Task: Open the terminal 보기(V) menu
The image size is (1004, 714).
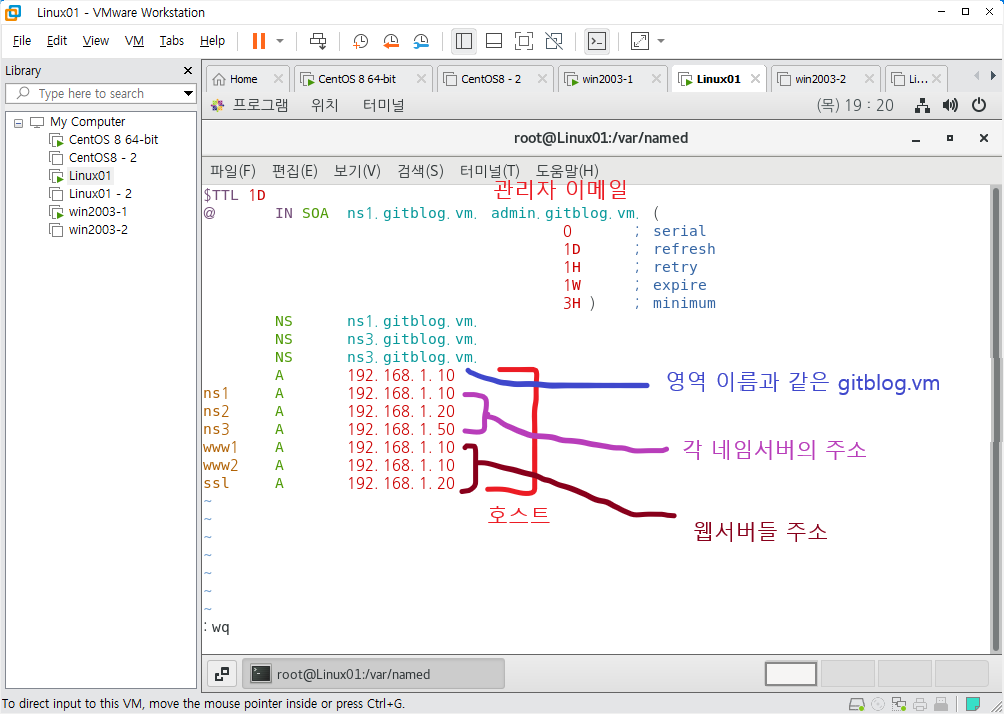Action: (357, 171)
